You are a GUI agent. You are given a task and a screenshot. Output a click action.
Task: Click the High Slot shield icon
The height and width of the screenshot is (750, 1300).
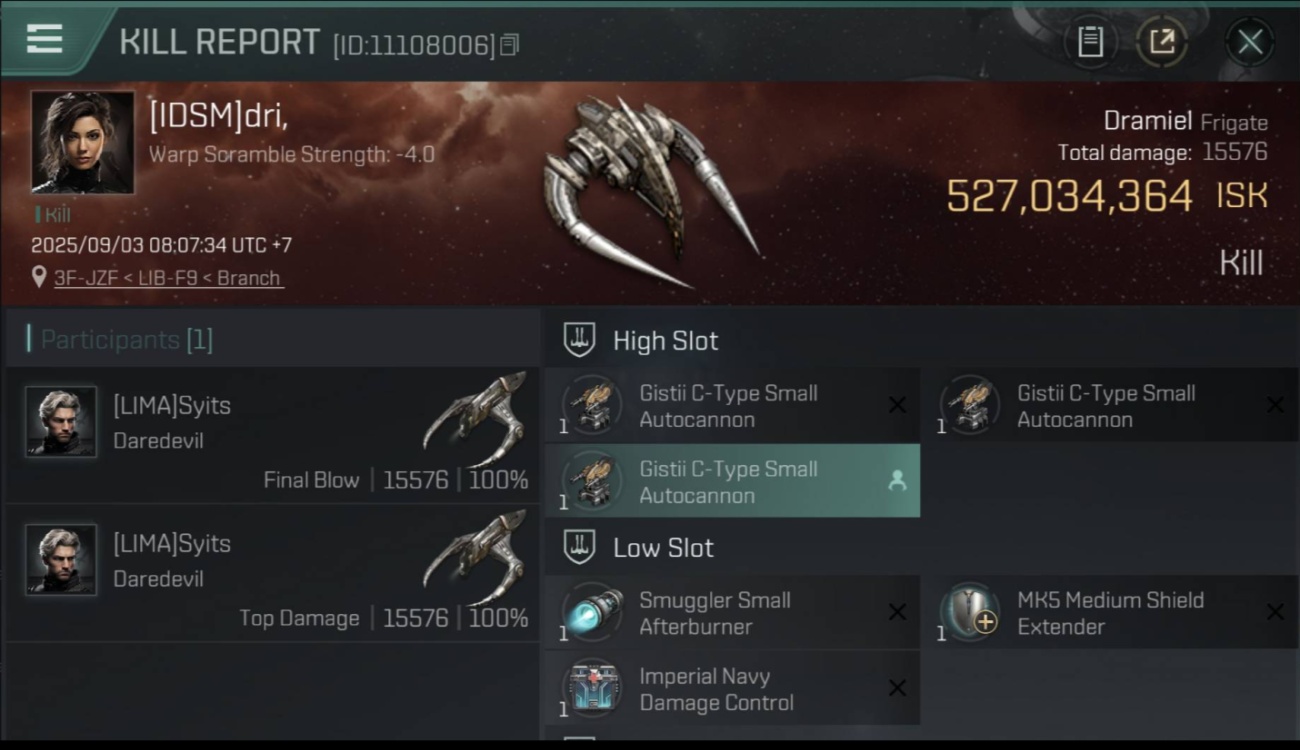point(580,340)
